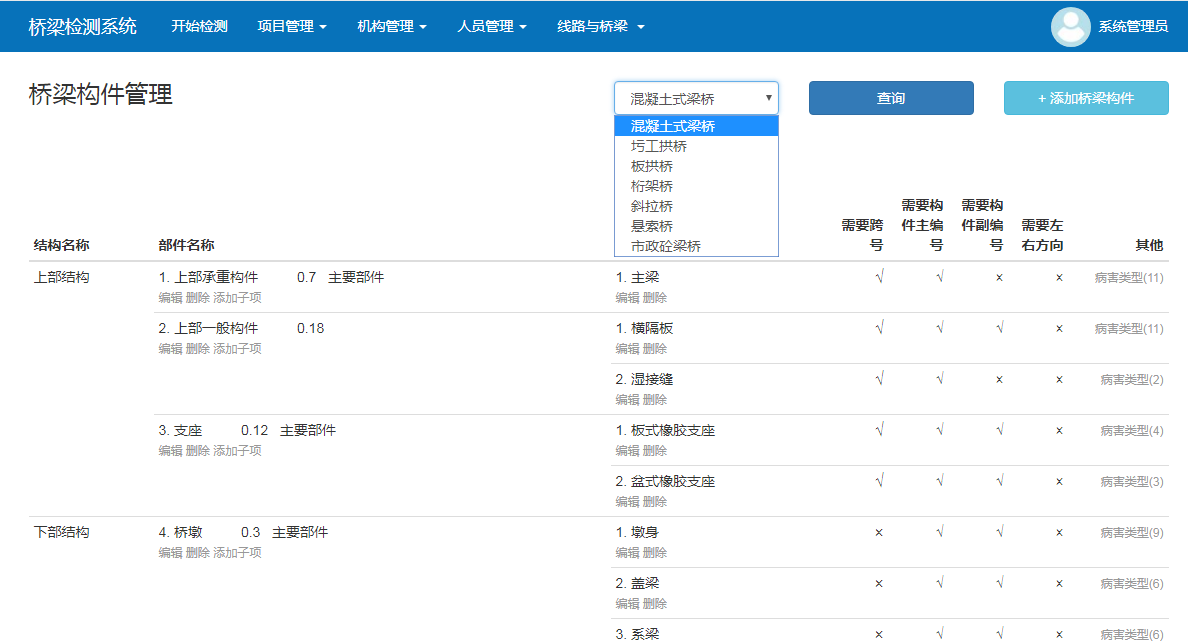Screen dimensions: 1188x643
Task: Delete the 湿接缝 component row
Action: point(655,400)
